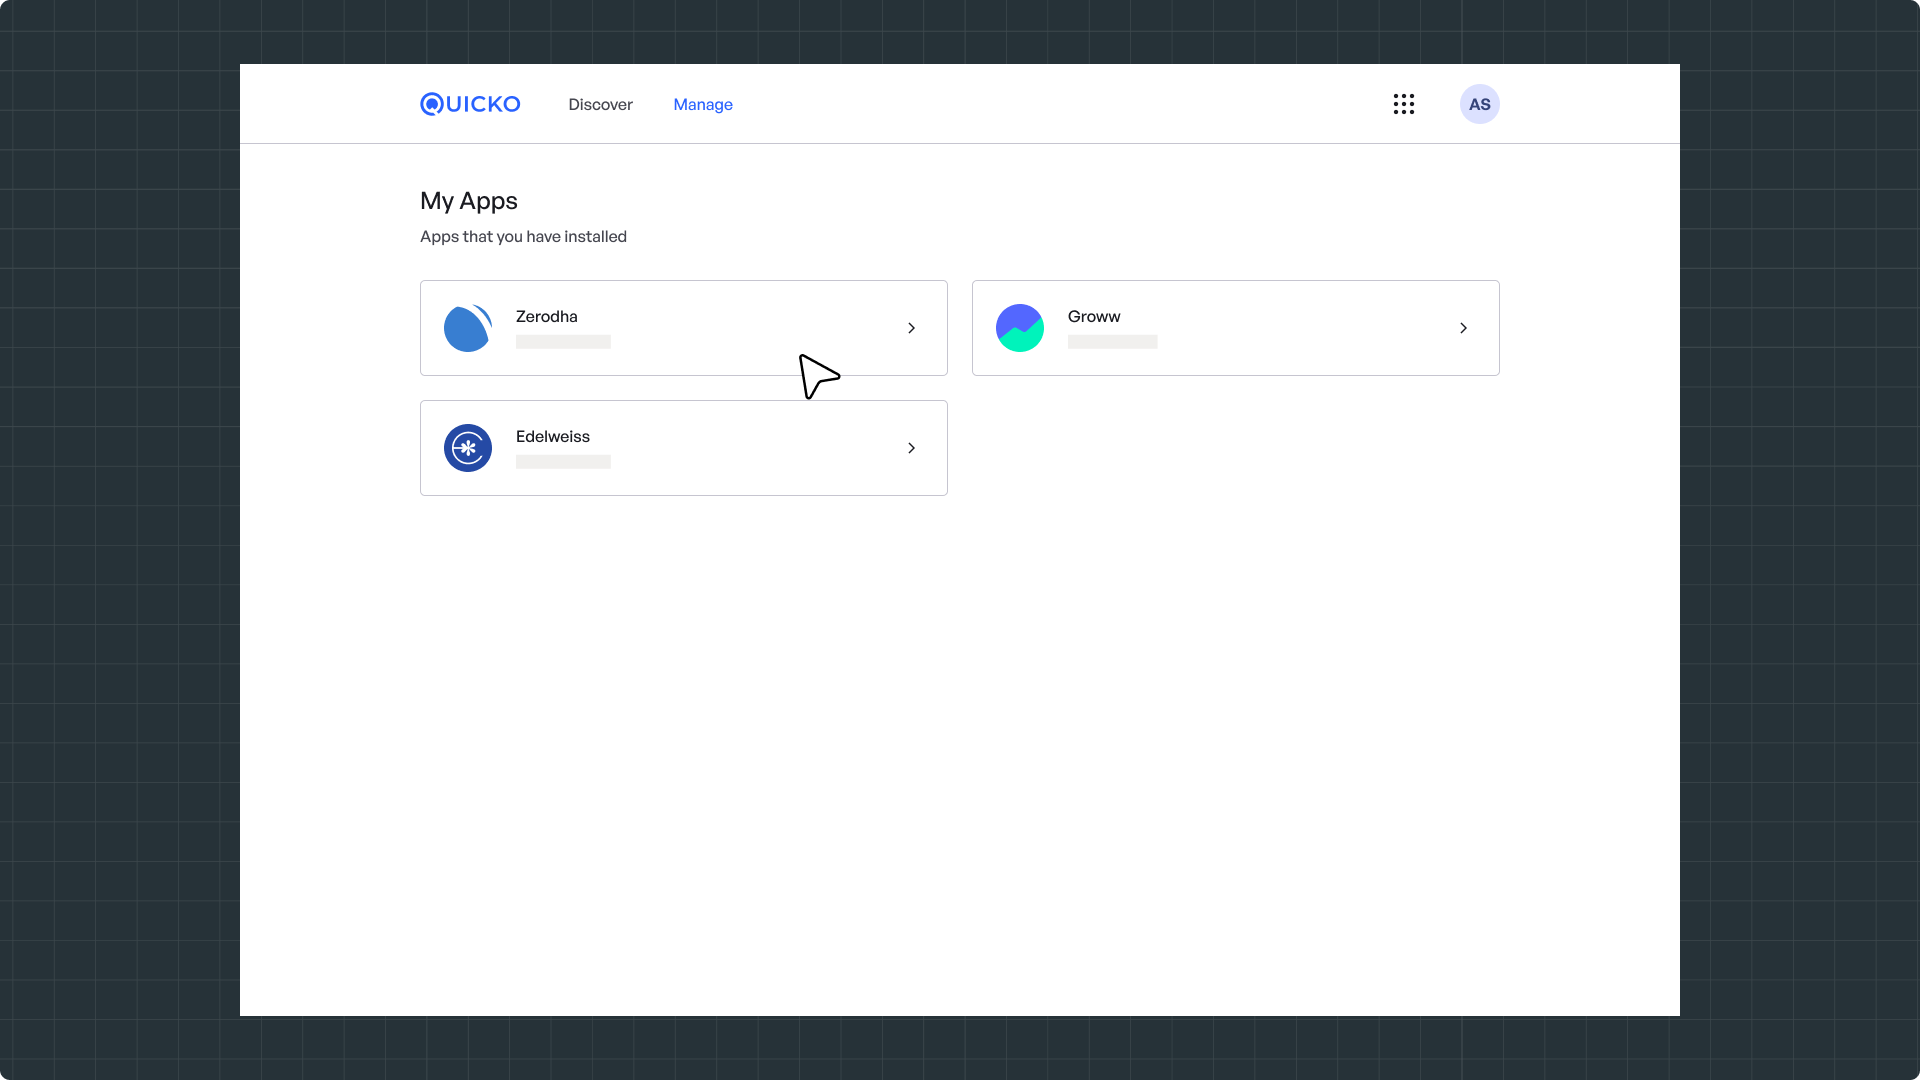Click the Groww app logo
The width and height of the screenshot is (1920, 1080).
(1019, 328)
